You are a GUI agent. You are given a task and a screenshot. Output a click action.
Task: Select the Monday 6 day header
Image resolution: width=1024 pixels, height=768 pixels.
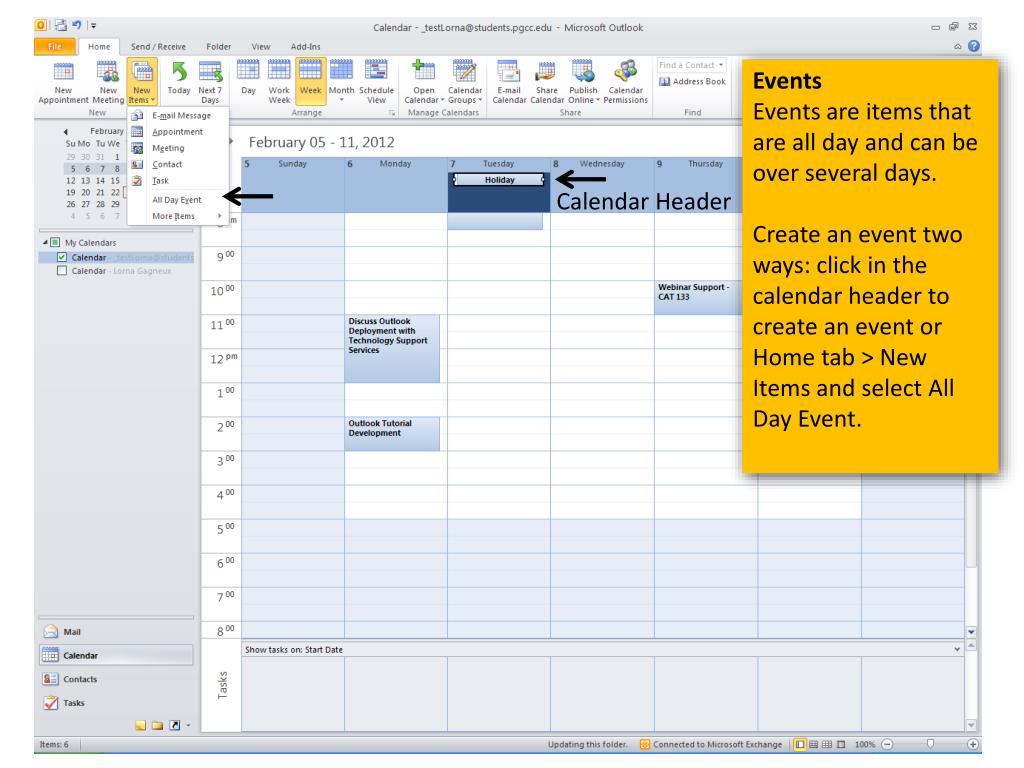tap(396, 164)
